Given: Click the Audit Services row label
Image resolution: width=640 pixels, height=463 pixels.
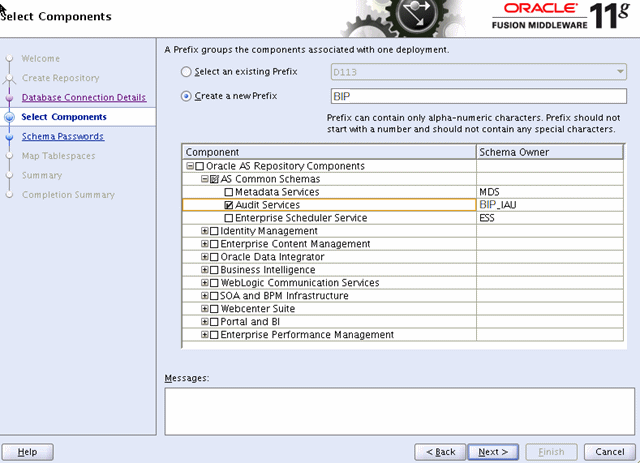Looking at the screenshot, I should click(268, 205).
